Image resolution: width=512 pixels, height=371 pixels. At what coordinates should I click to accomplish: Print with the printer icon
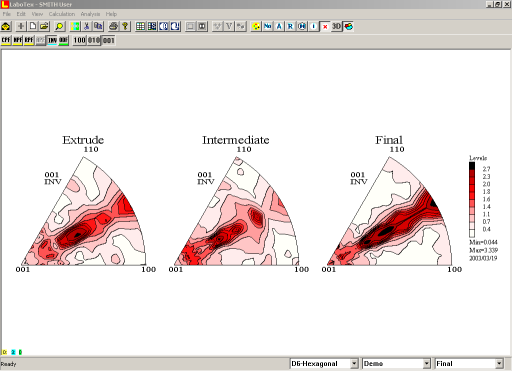coord(114,26)
